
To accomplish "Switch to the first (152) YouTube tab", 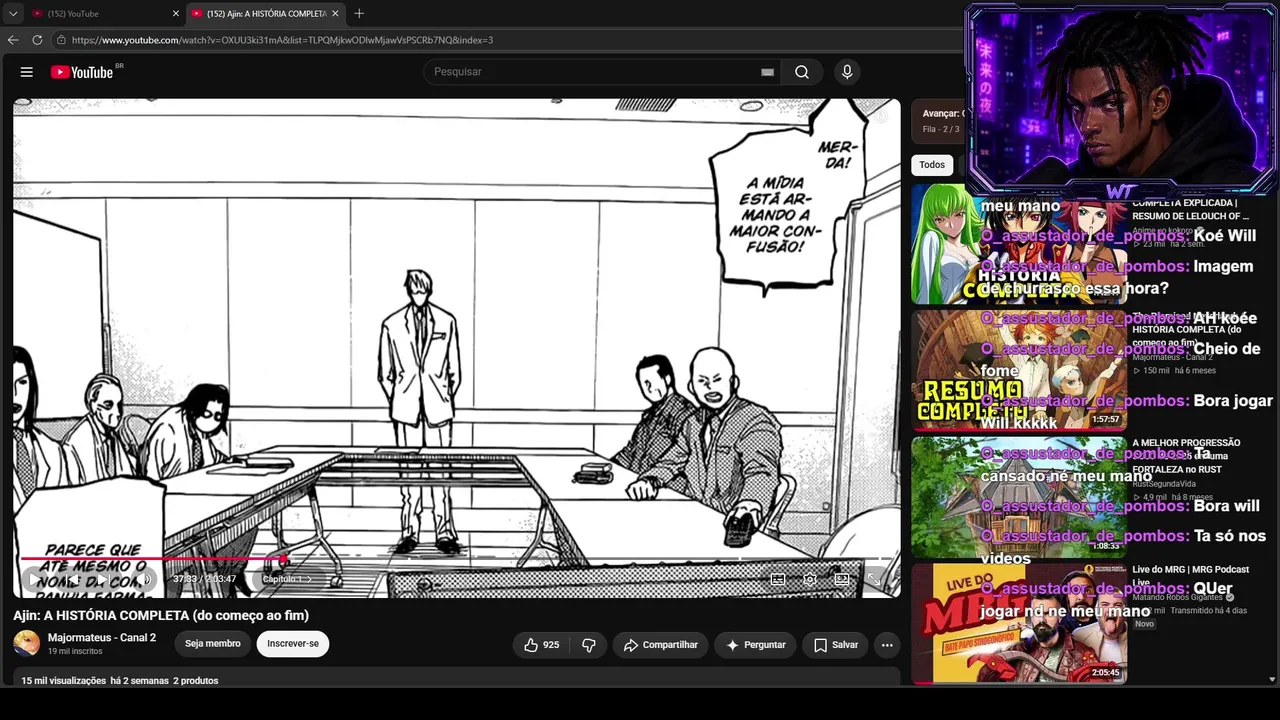I will point(104,14).
